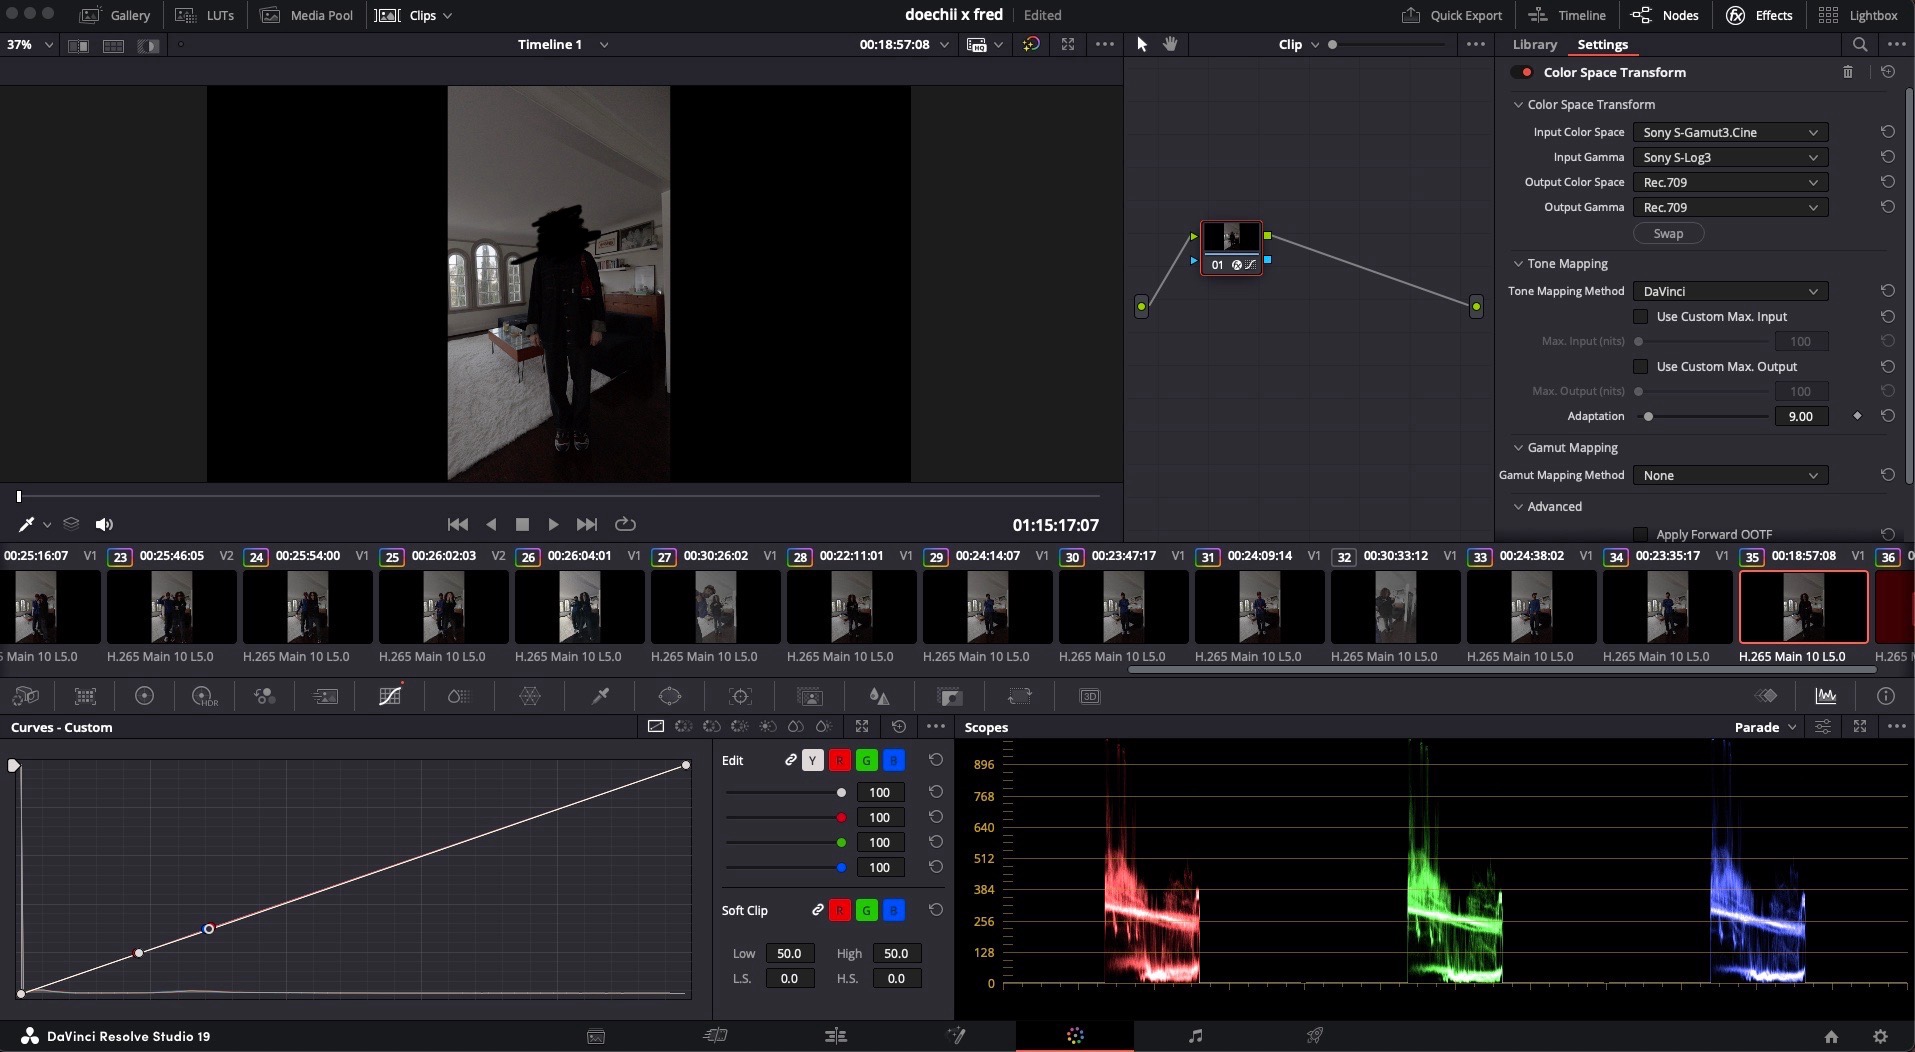
Task: Open the LUTs panel
Action: pyautogui.click(x=204, y=15)
